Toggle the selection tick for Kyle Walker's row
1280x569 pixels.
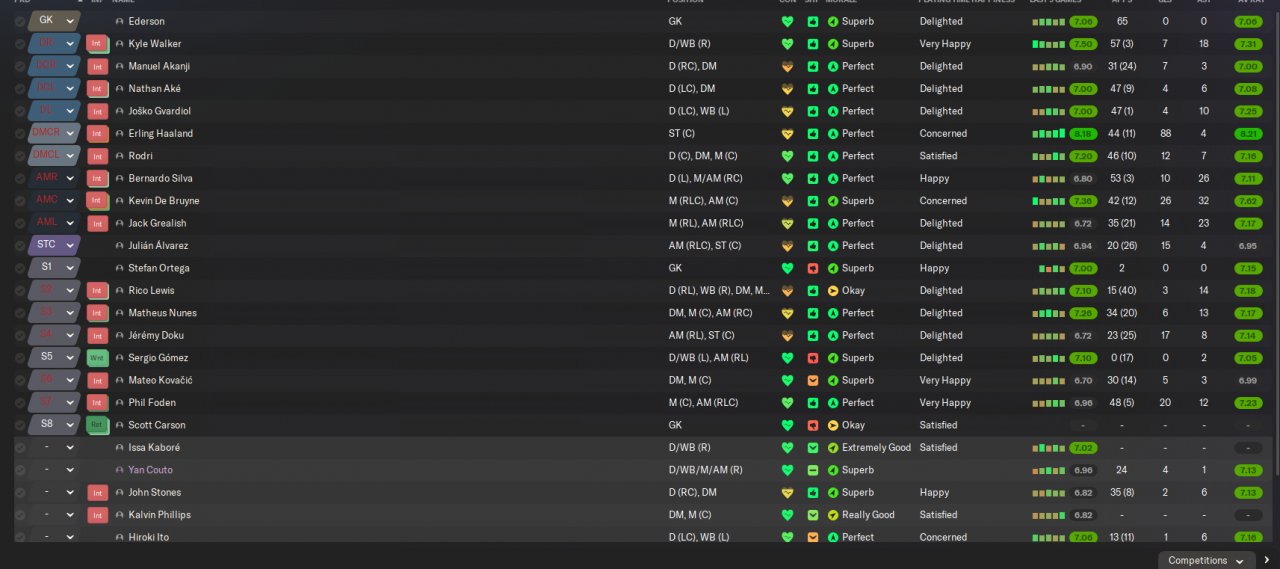pyautogui.click(x=20, y=44)
